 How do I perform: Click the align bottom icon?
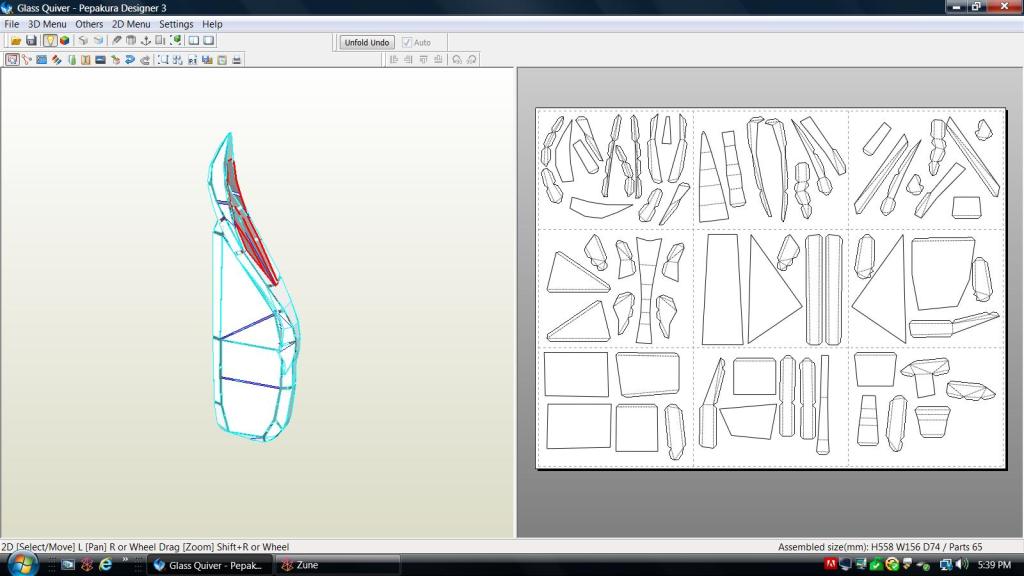tap(438, 59)
